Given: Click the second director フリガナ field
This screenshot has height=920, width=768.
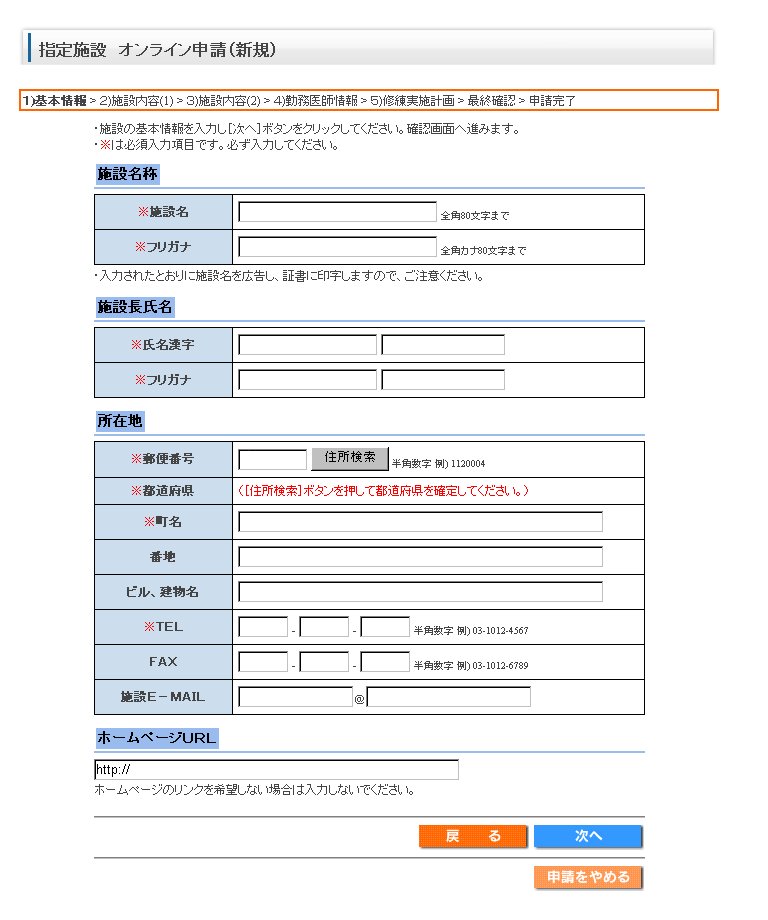Looking at the screenshot, I should point(443,380).
